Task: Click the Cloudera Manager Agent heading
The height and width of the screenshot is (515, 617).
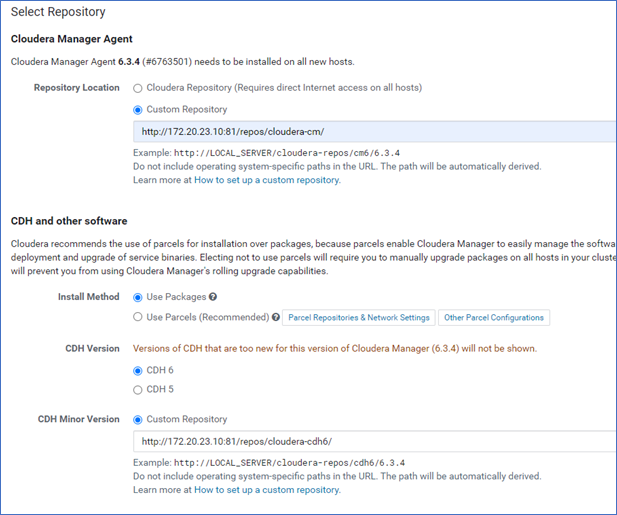Action: pyautogui.click(x=72, y=39)
